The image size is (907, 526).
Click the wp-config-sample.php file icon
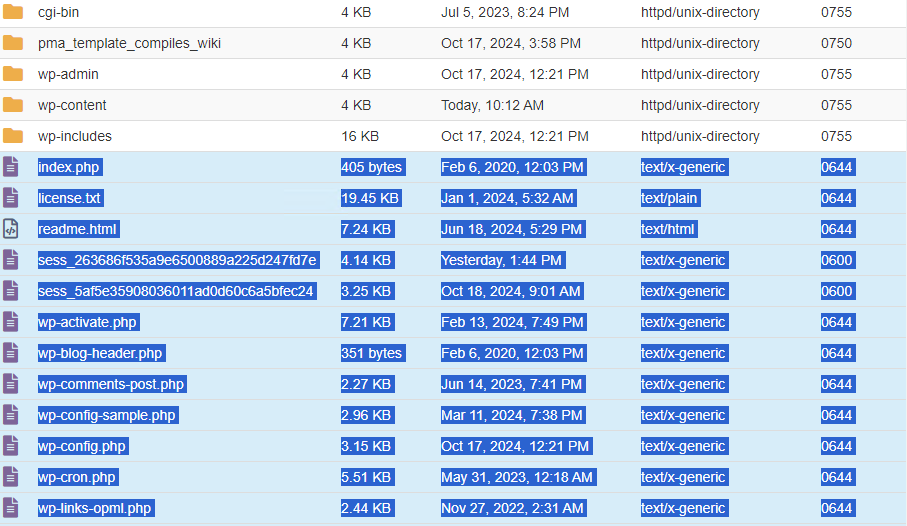[10, 415]
